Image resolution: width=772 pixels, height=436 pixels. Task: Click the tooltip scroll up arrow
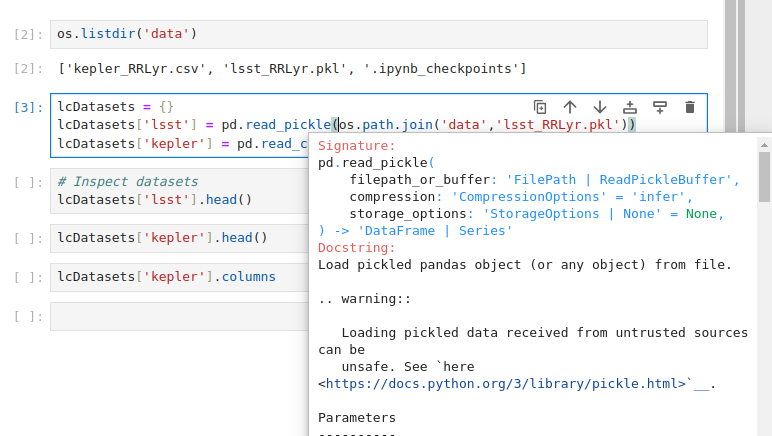(x=764, y=145)
